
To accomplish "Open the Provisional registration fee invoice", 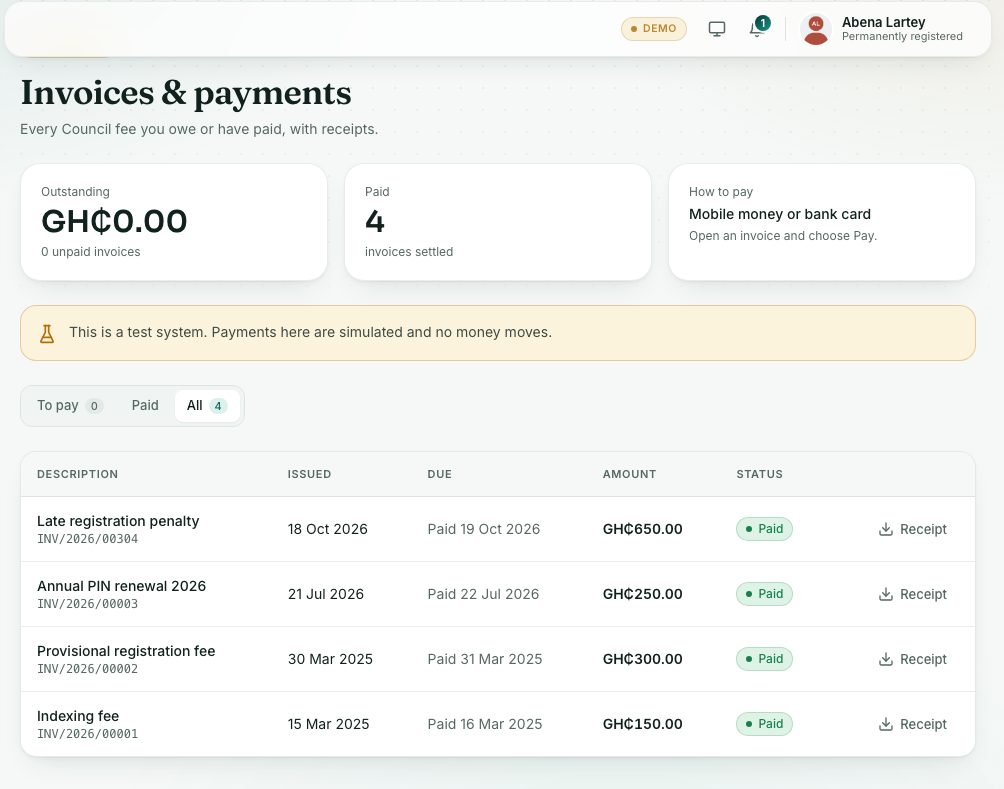I will 126,651.
